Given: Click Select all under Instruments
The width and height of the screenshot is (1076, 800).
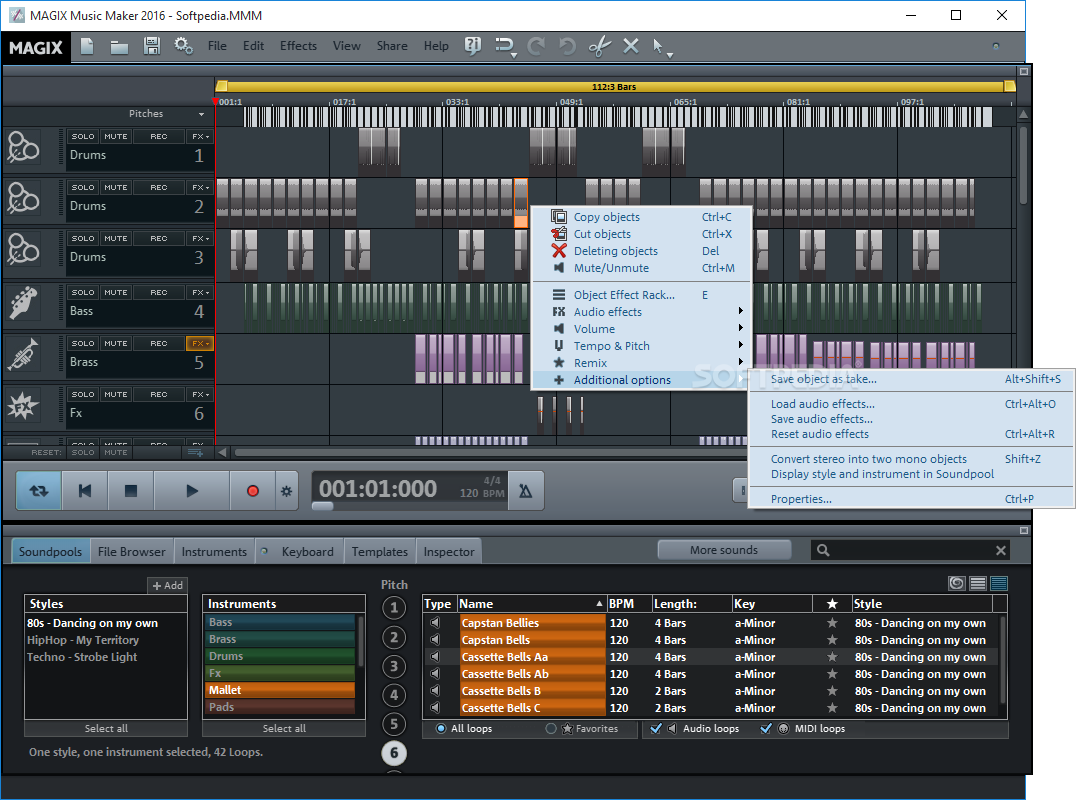Looking at the screenshot, I should (284, 729).
